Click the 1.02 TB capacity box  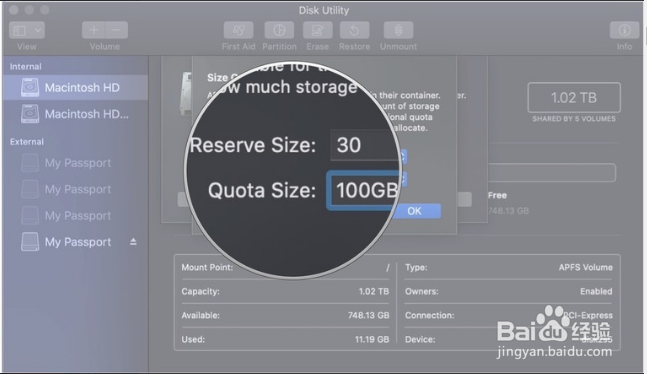574,98
